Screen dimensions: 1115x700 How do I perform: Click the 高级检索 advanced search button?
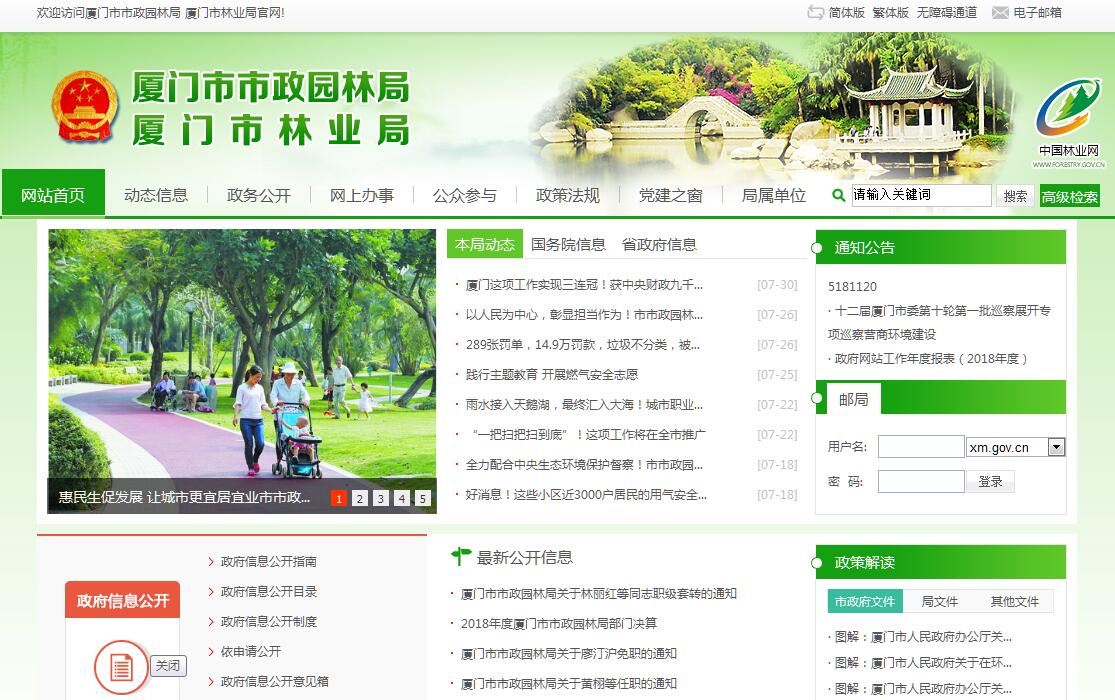click(x=1069, y=197)
